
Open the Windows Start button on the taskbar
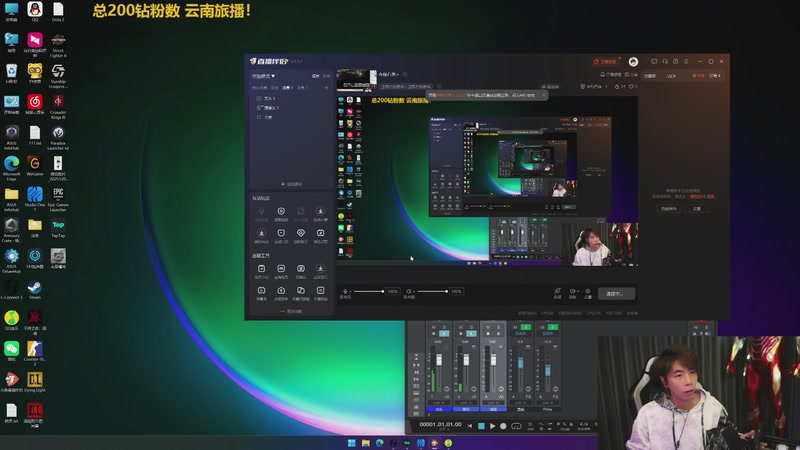[x=352, y=443]
